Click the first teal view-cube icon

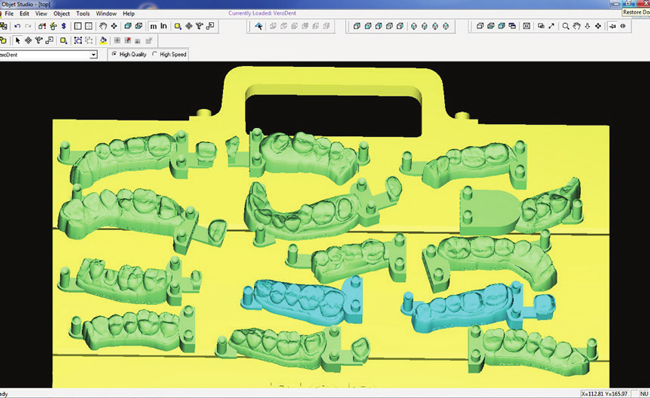[357, 26]
